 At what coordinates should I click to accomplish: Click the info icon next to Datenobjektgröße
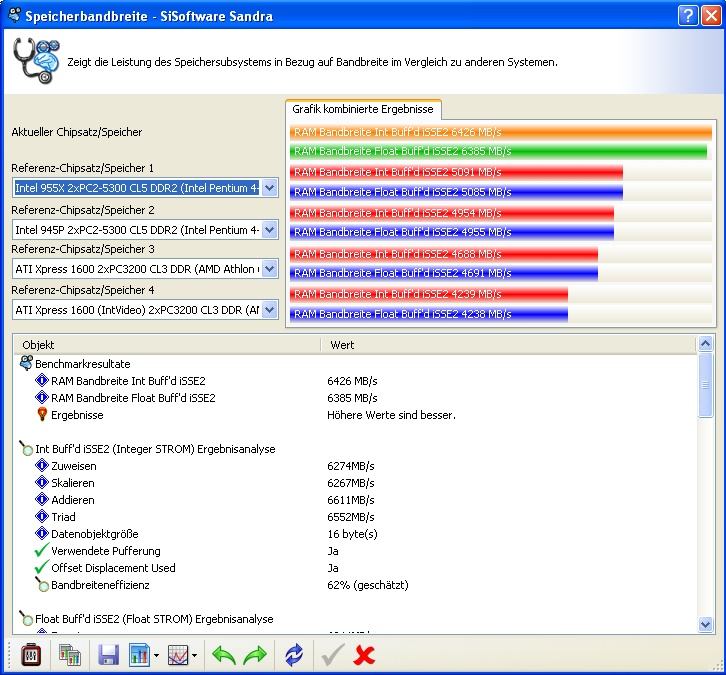click(42, 533)
